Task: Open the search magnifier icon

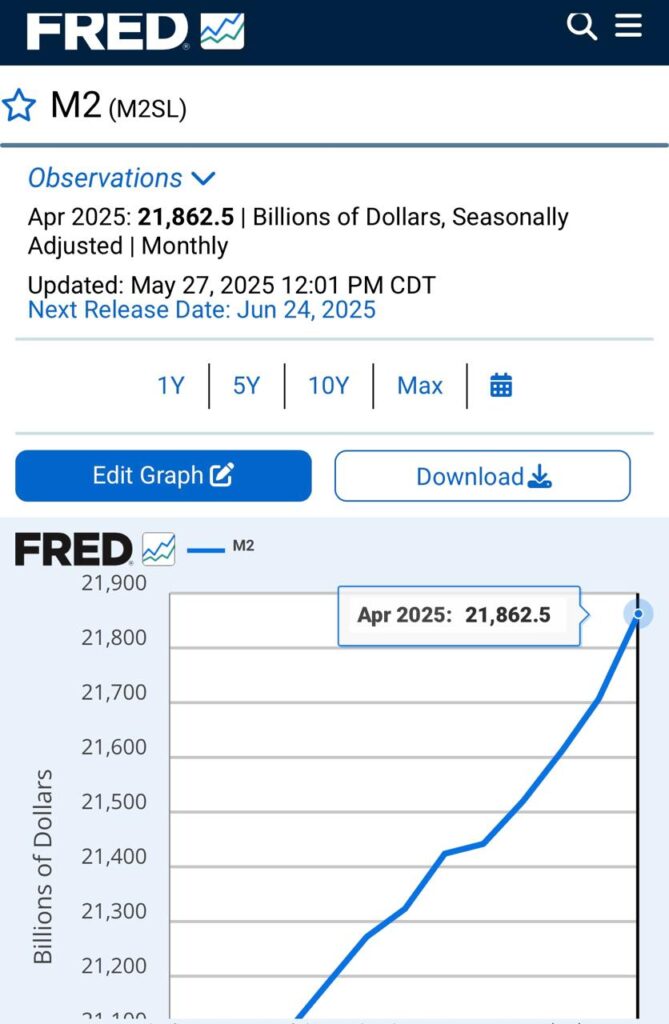Action: [581, 27]
